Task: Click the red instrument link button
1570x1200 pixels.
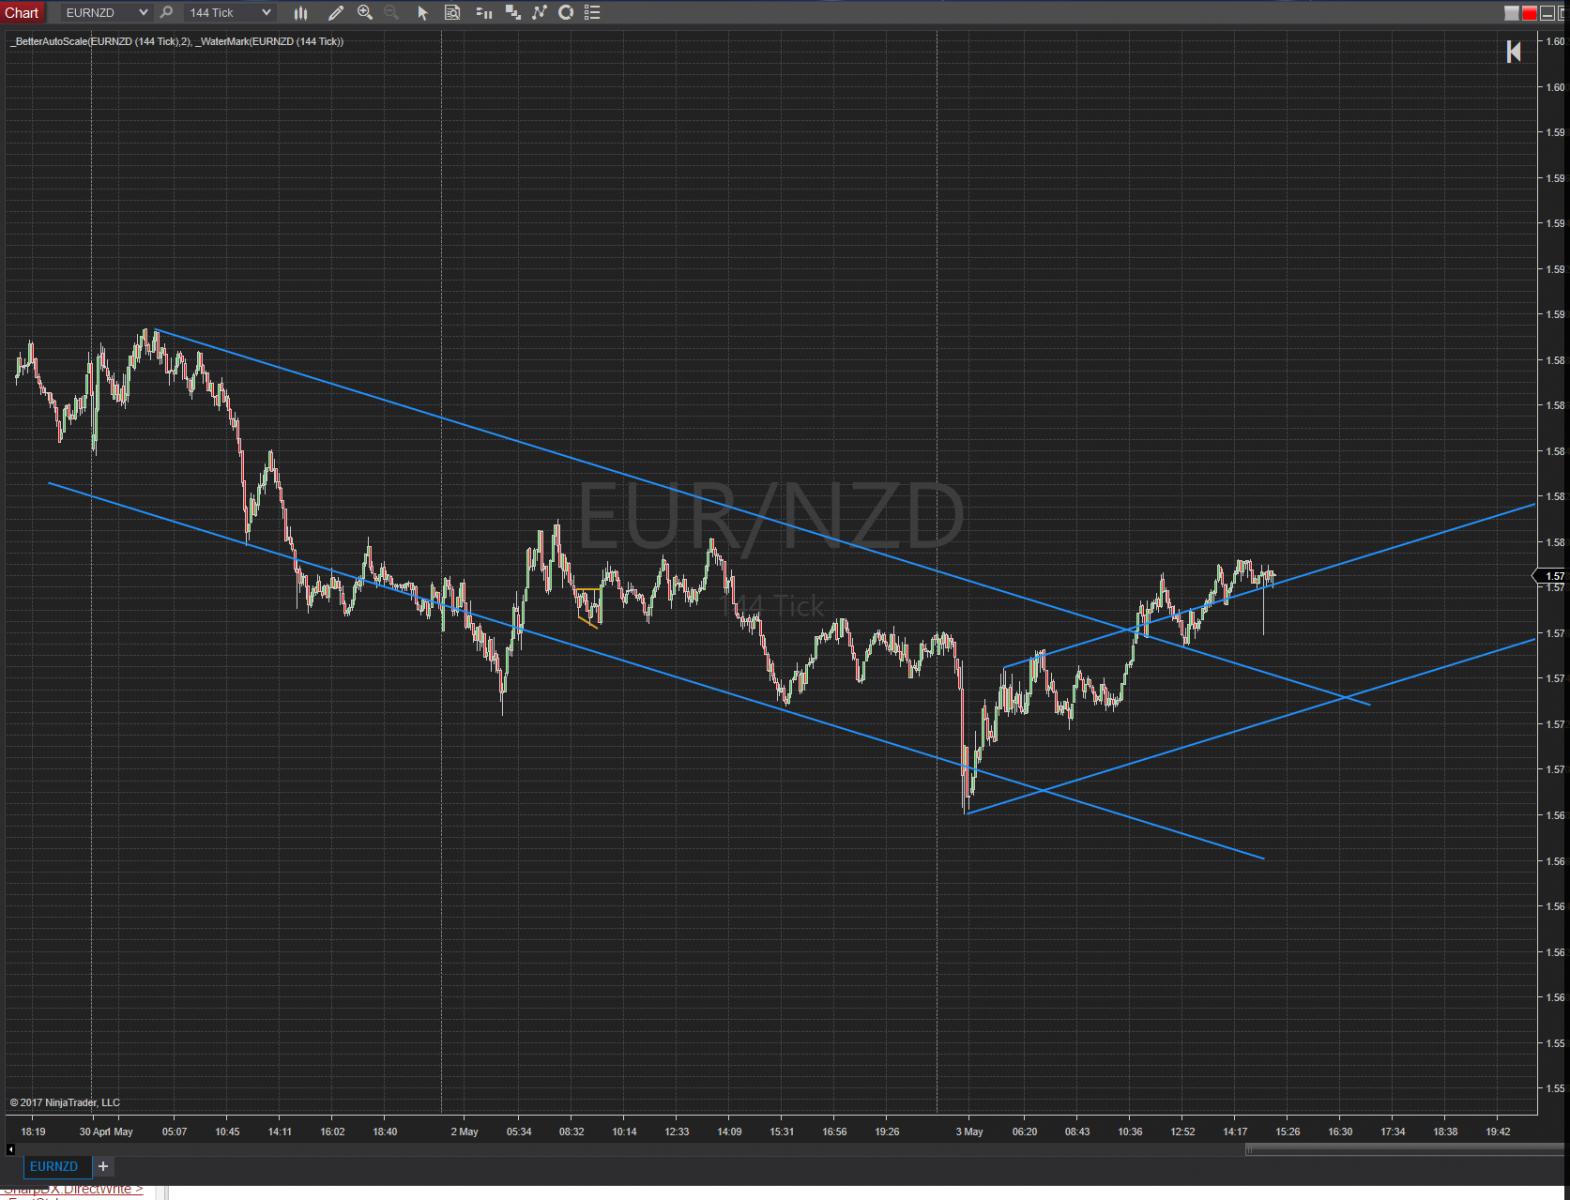Action: click(1529, 13)
